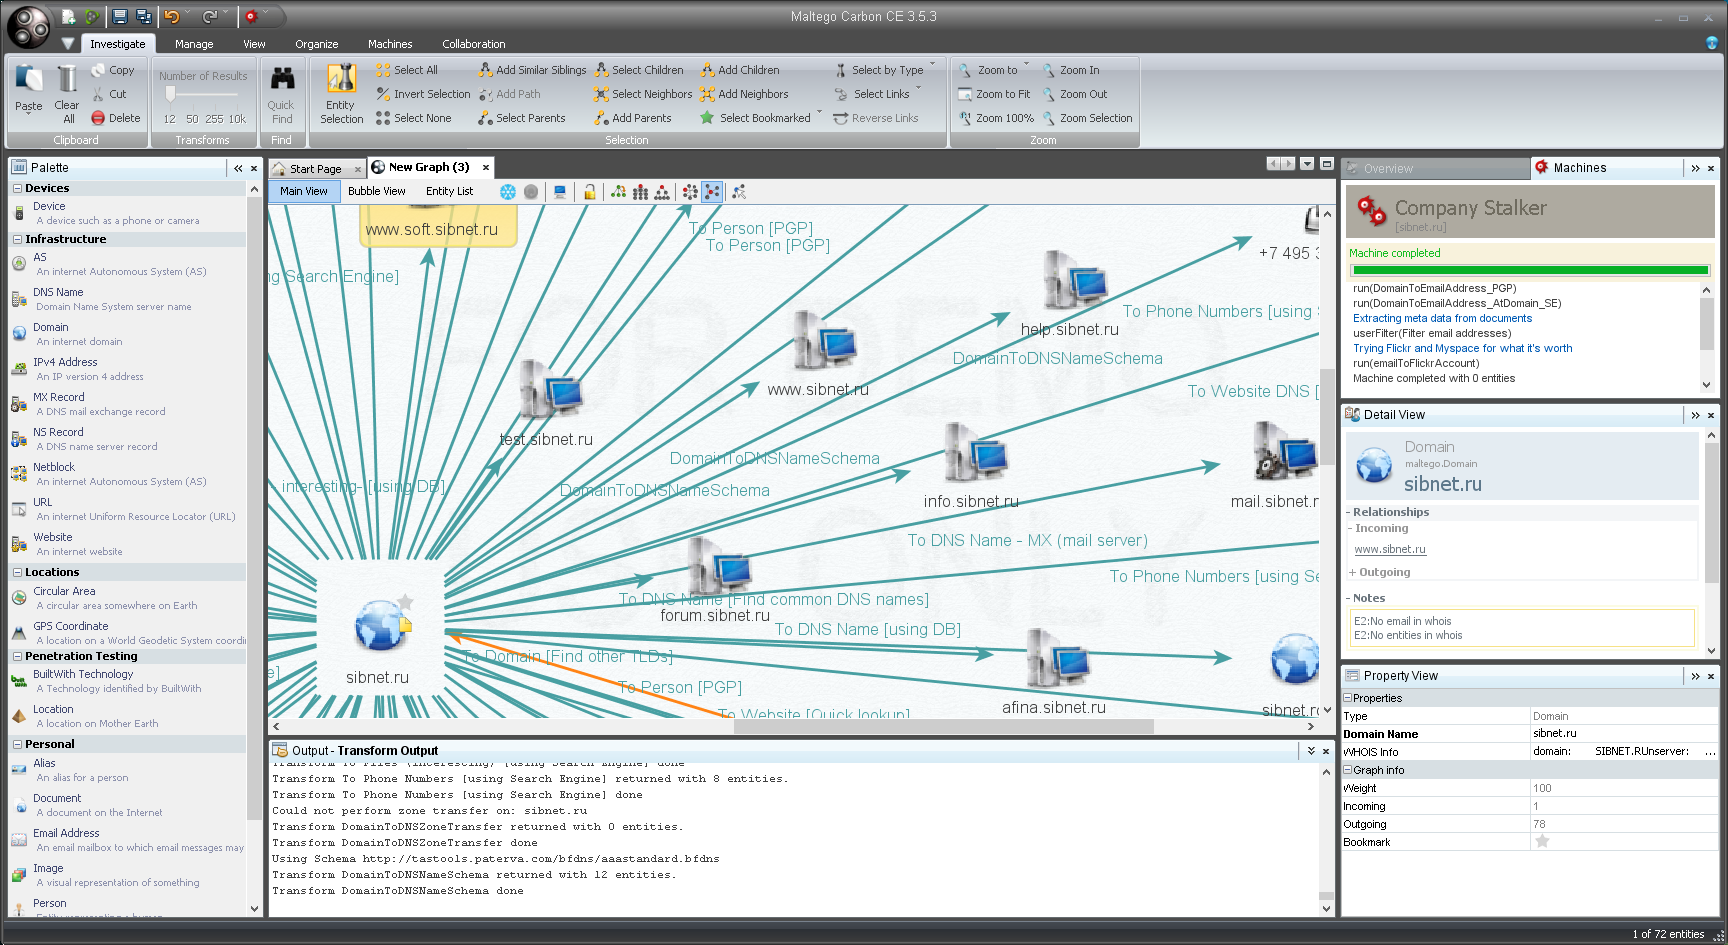Click the Number of Results slider handle
This screenshot has height=945, width=1728.
[x=171, y=94]
